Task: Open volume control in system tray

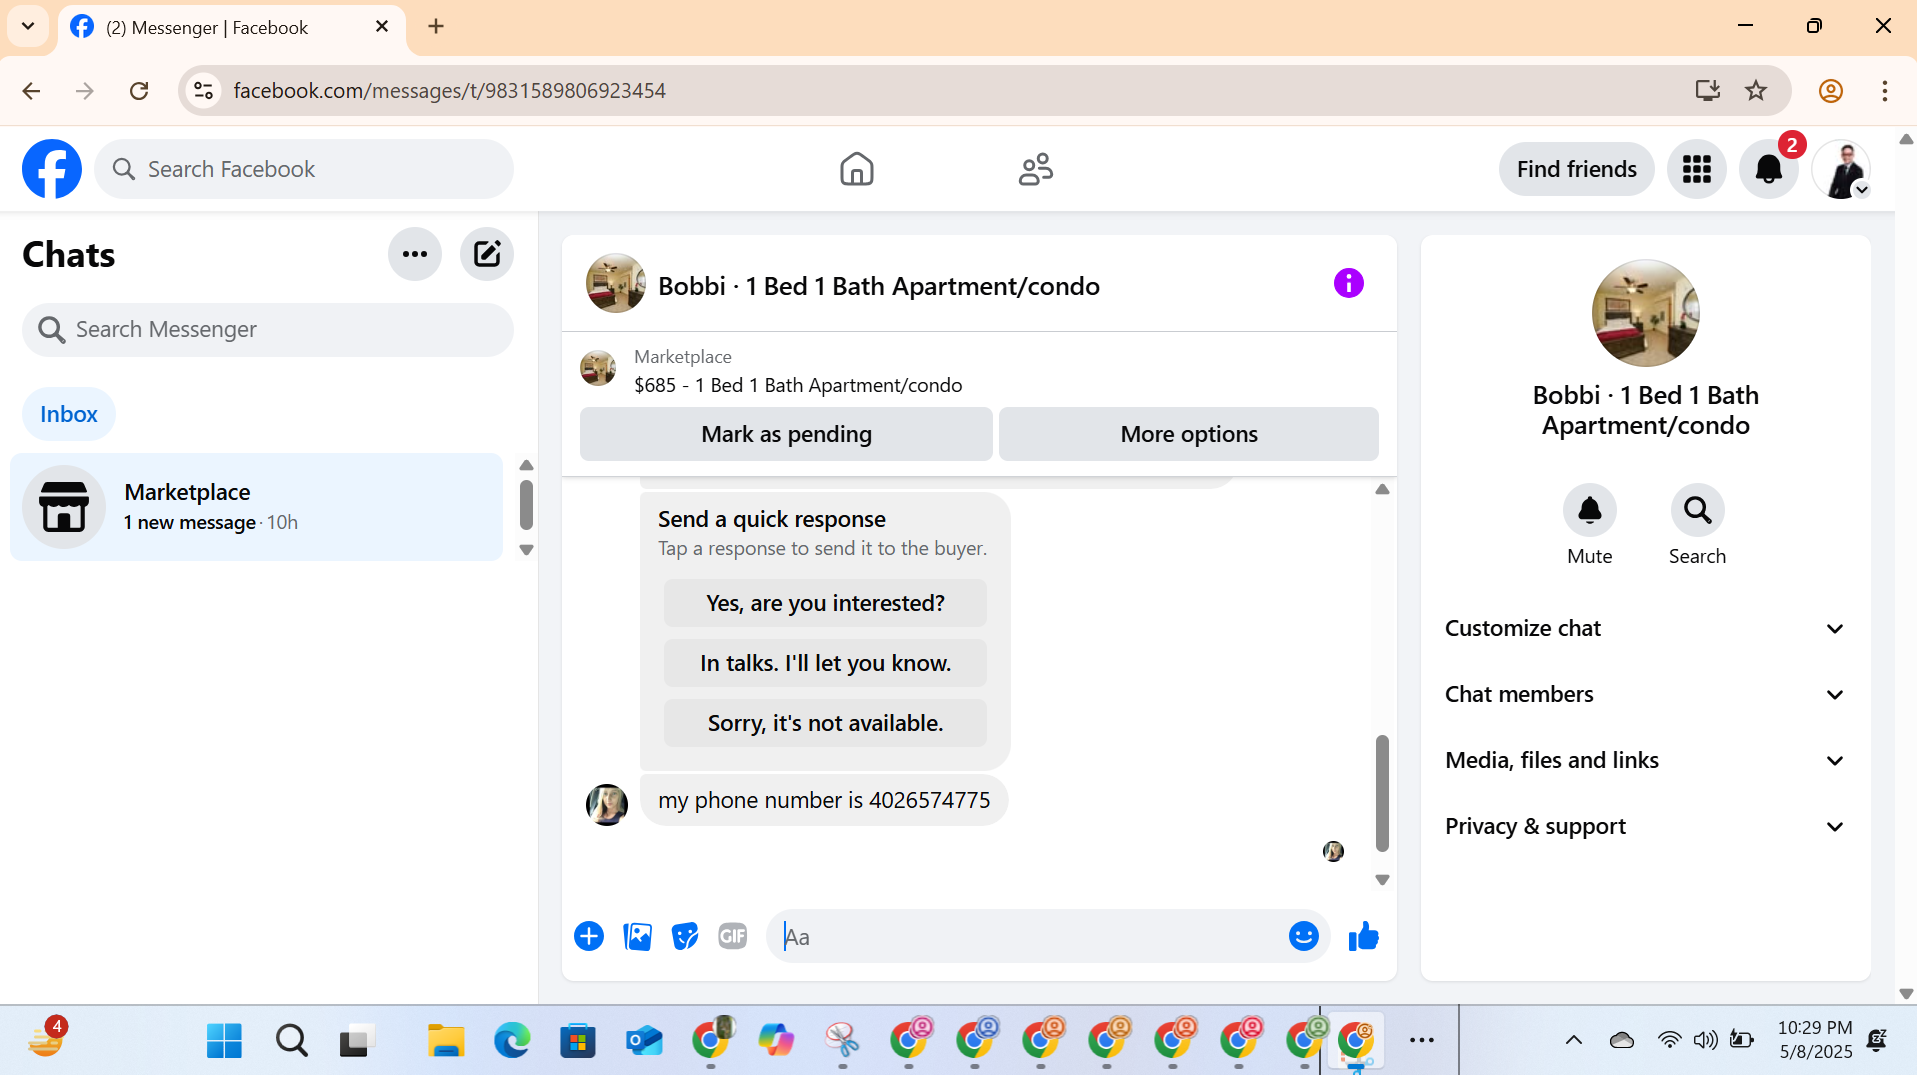Action: click(x=1705, y=1041)
